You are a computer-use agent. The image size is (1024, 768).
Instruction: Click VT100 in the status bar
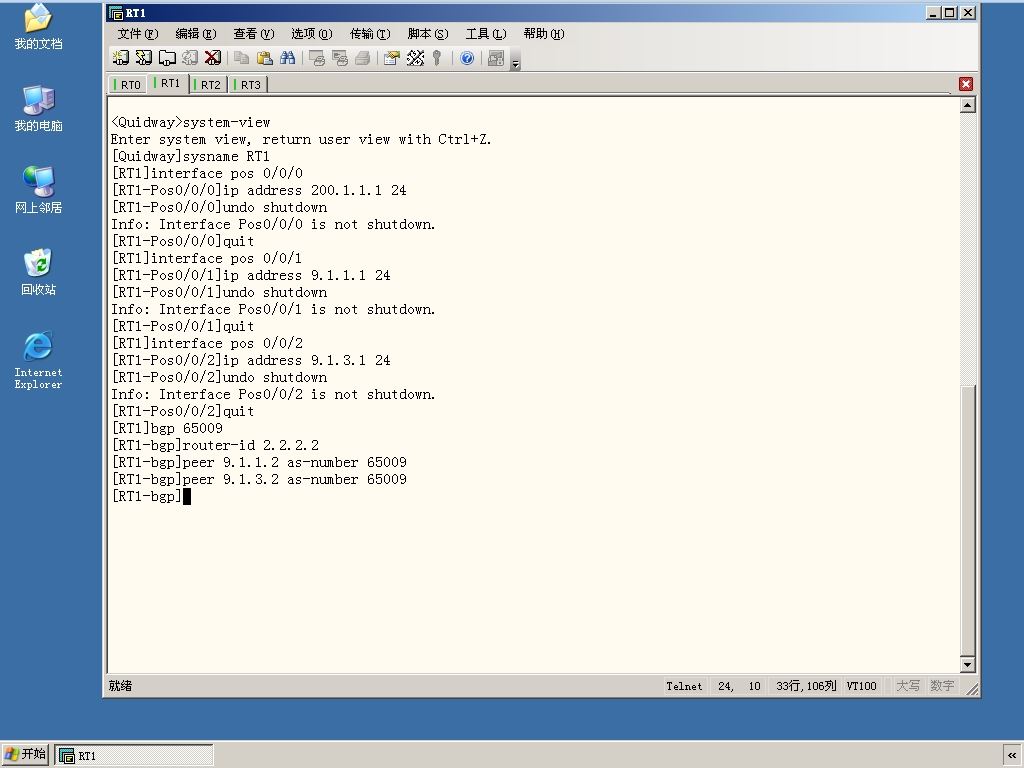click(861, 686)
